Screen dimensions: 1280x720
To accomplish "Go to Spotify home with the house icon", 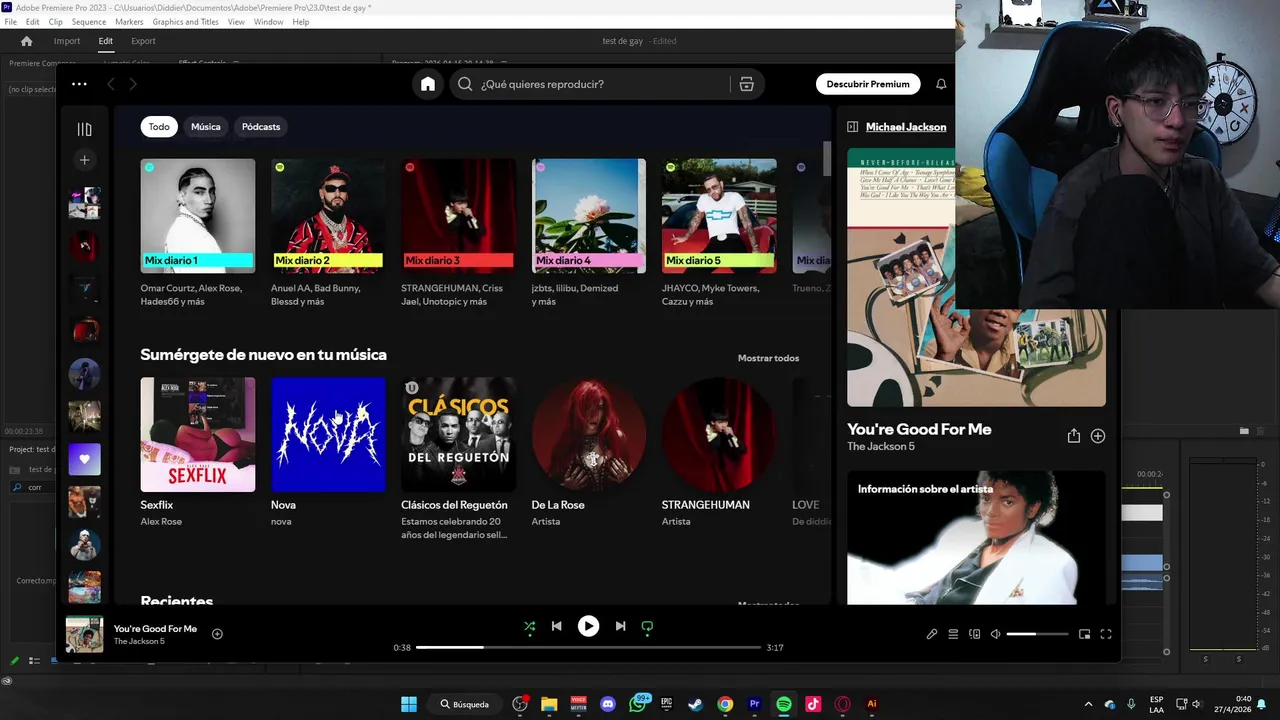I will pyautogui.click(x=428, y=84).
